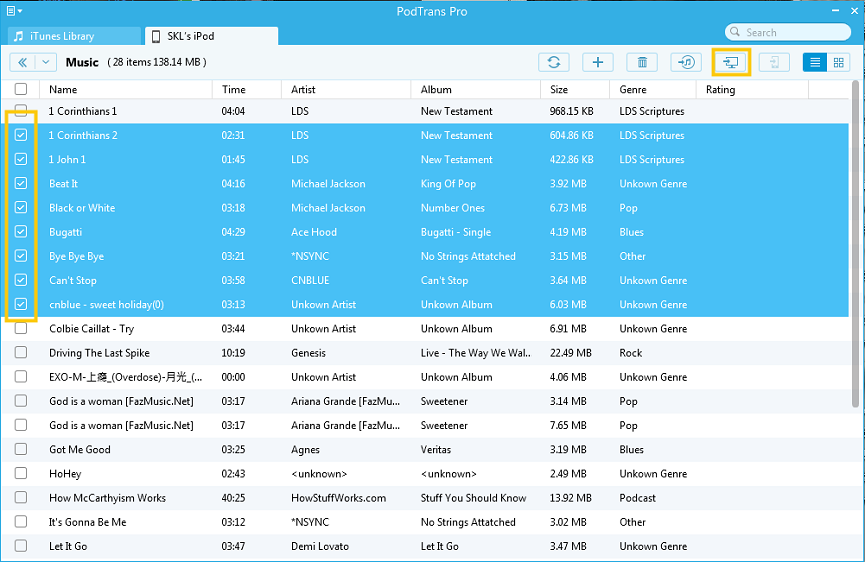Screen dimensions: 865x562
Task: Switch to grid thumbnail view
Action: click(838, 62)
